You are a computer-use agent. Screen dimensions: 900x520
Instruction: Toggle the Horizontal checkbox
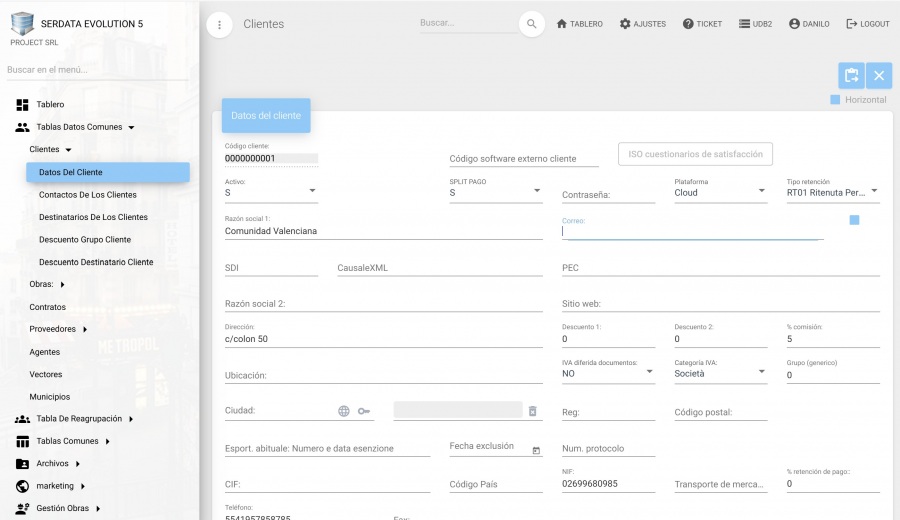click(x=835, y=100)
